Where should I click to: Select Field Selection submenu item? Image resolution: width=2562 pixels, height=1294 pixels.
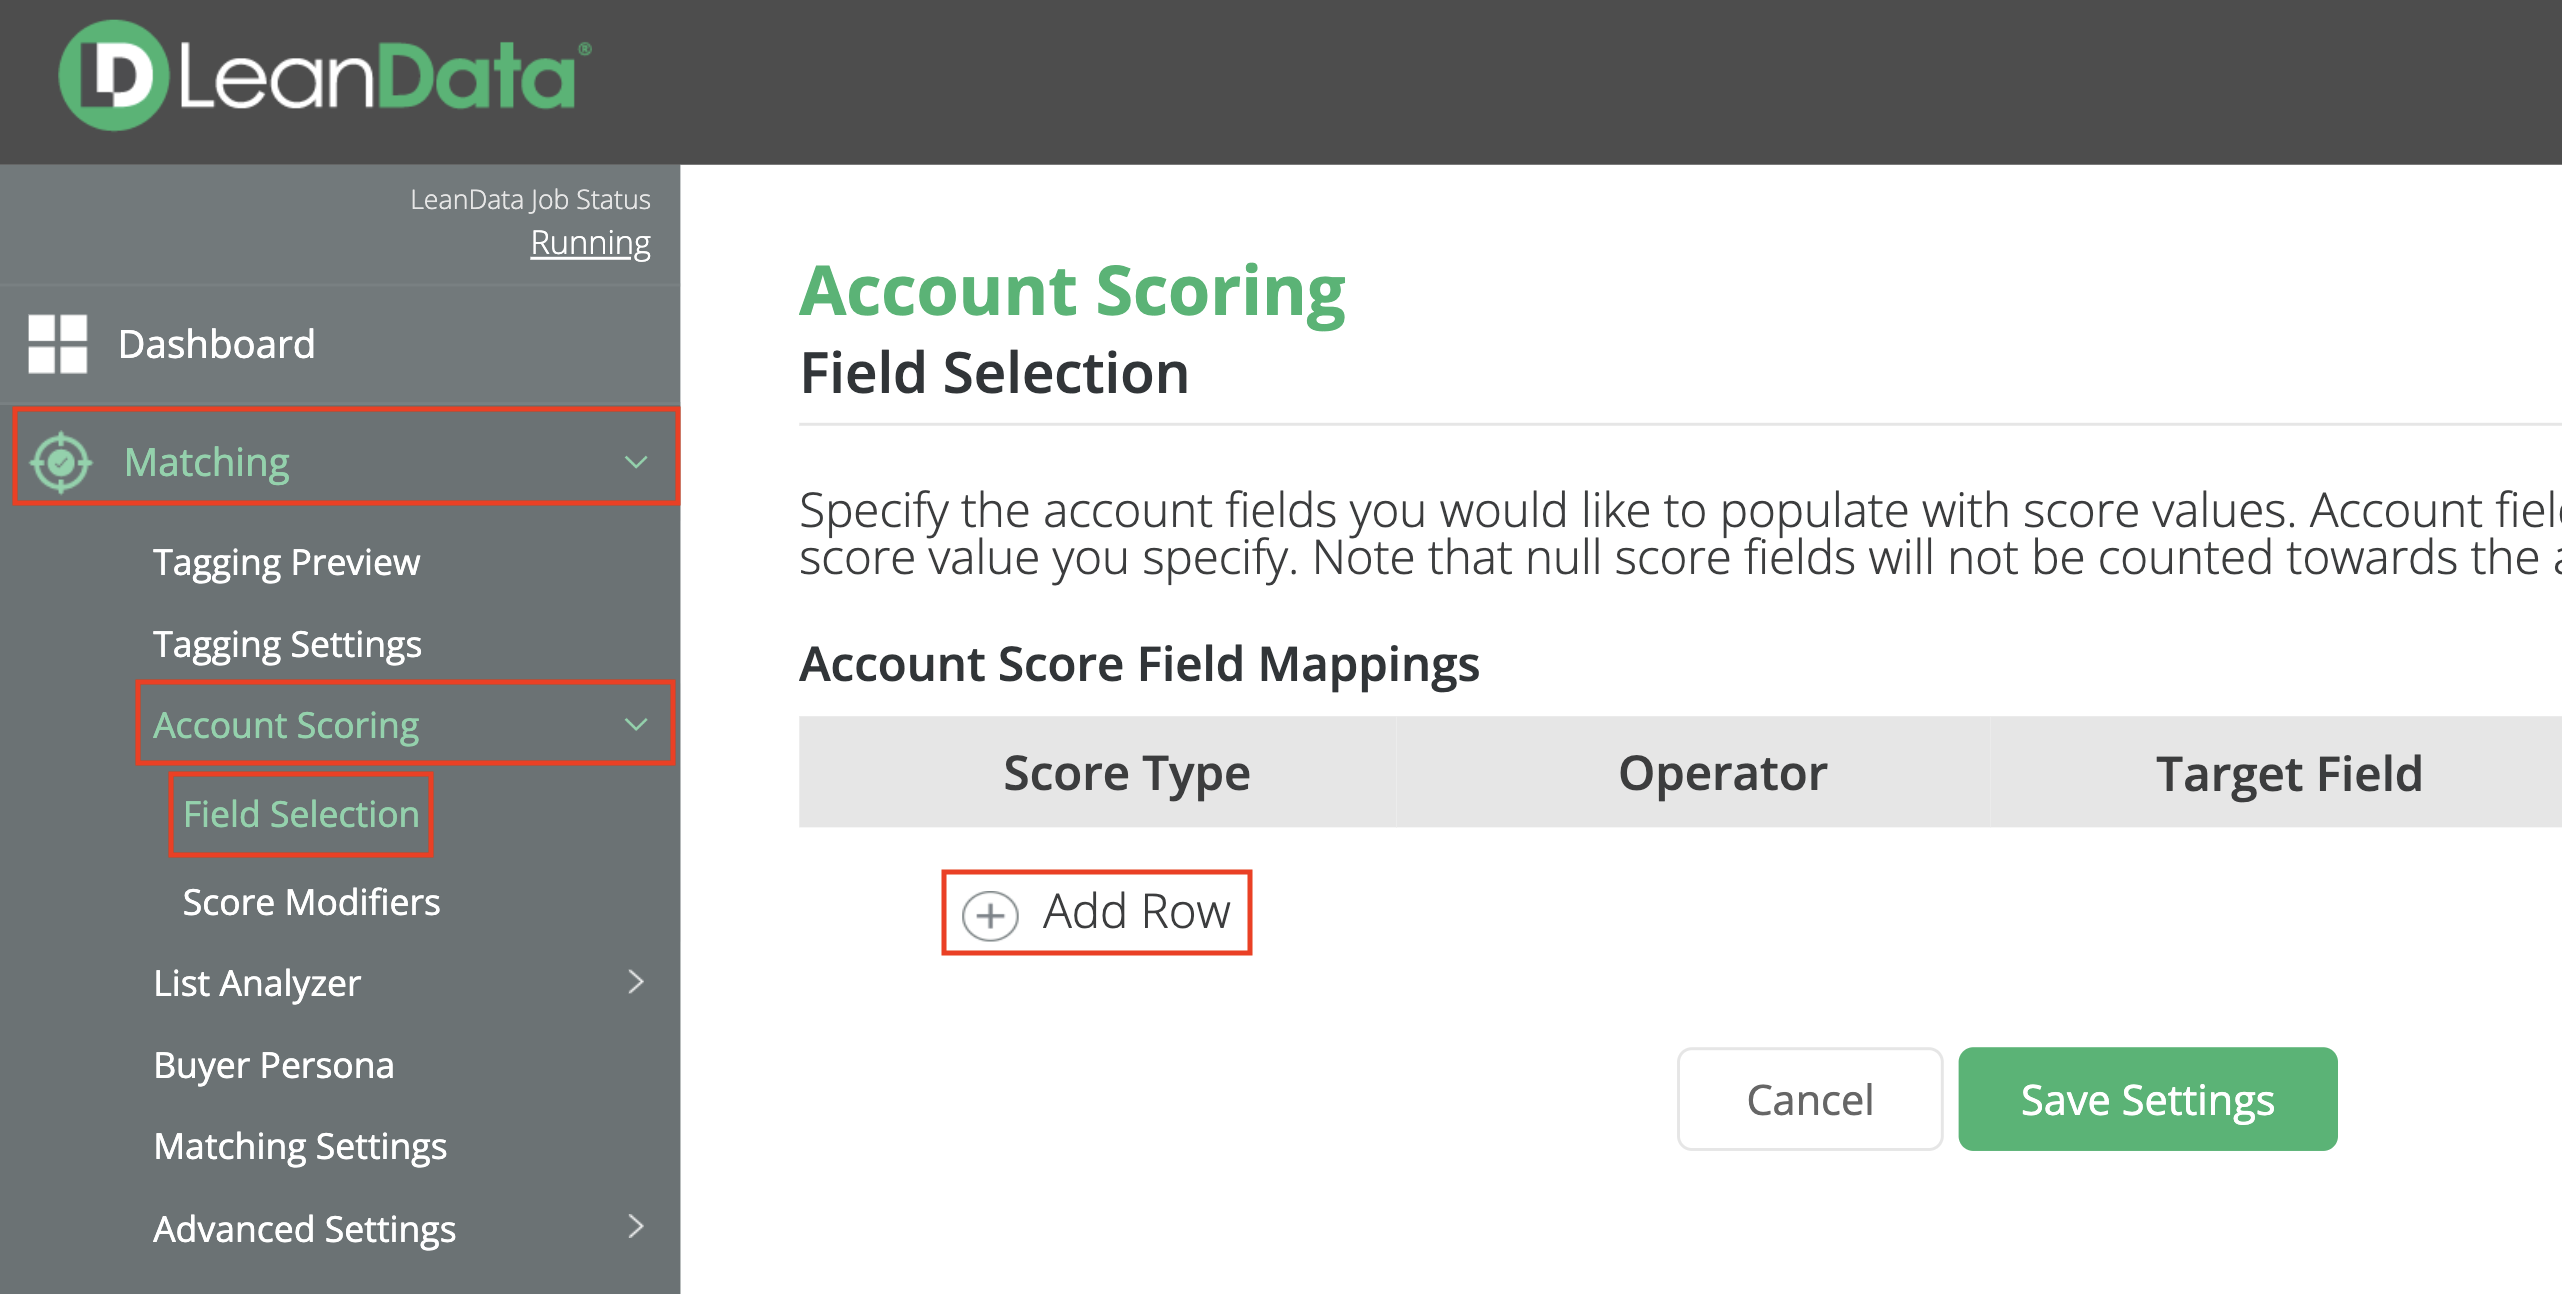[301, 814]
